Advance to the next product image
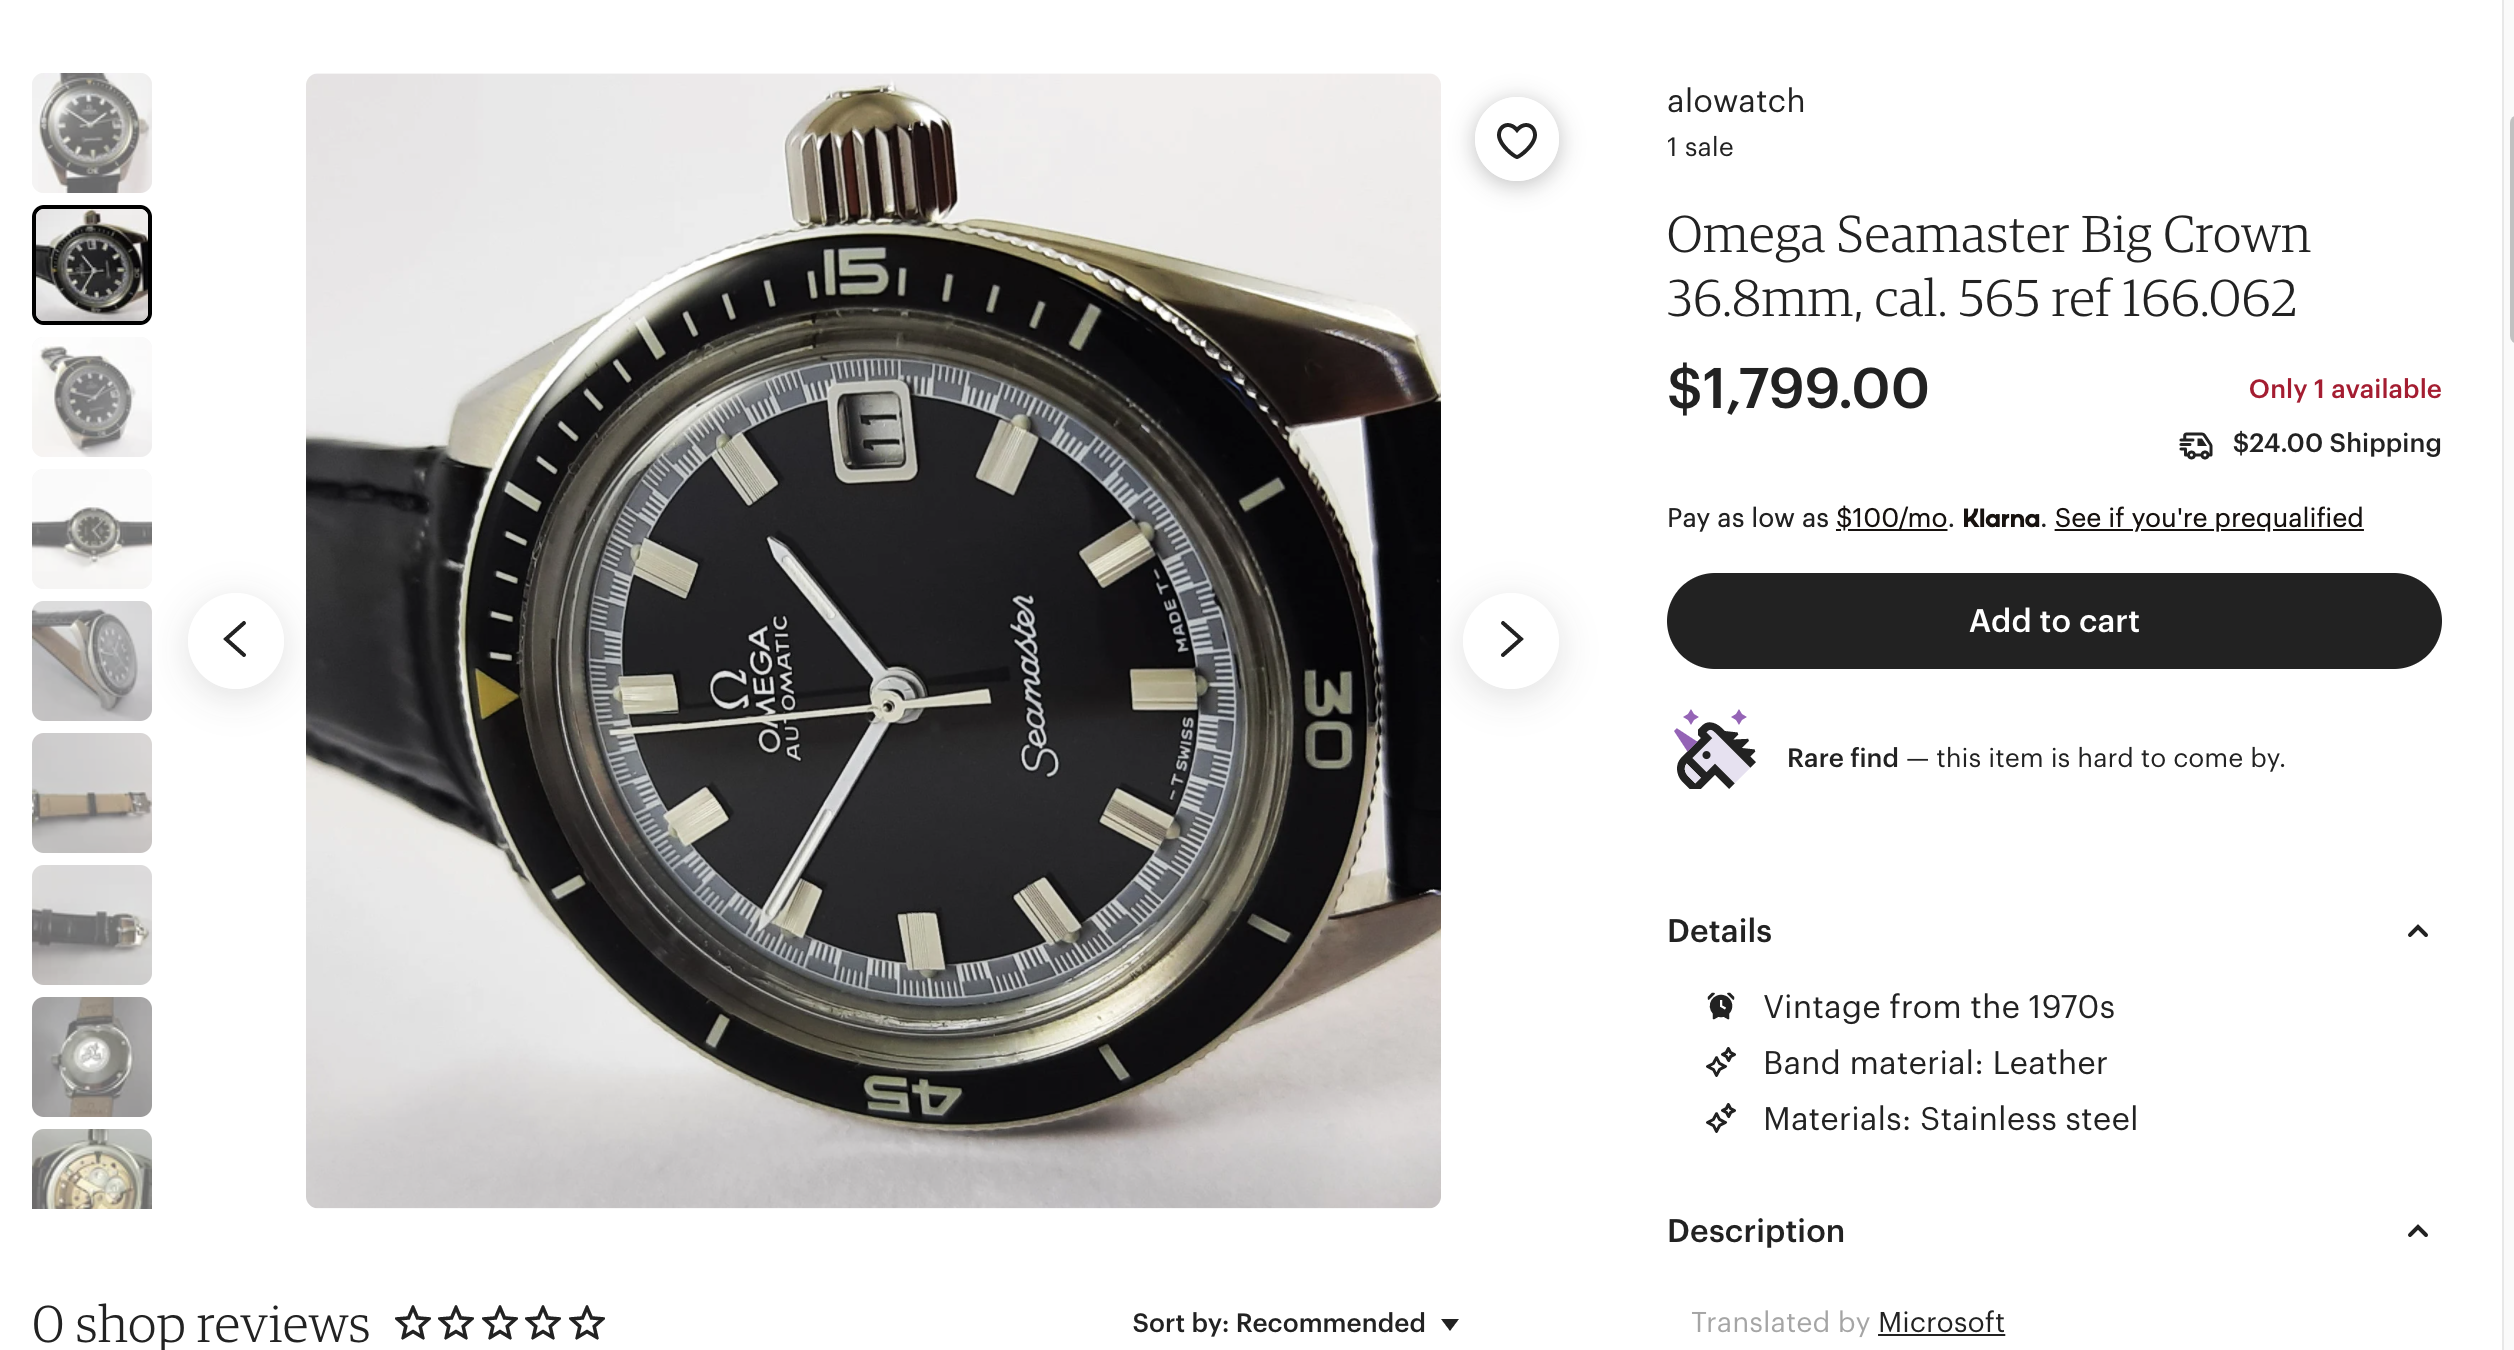This screenshot has width=2514, height=1350. (x=1510, y=640)
